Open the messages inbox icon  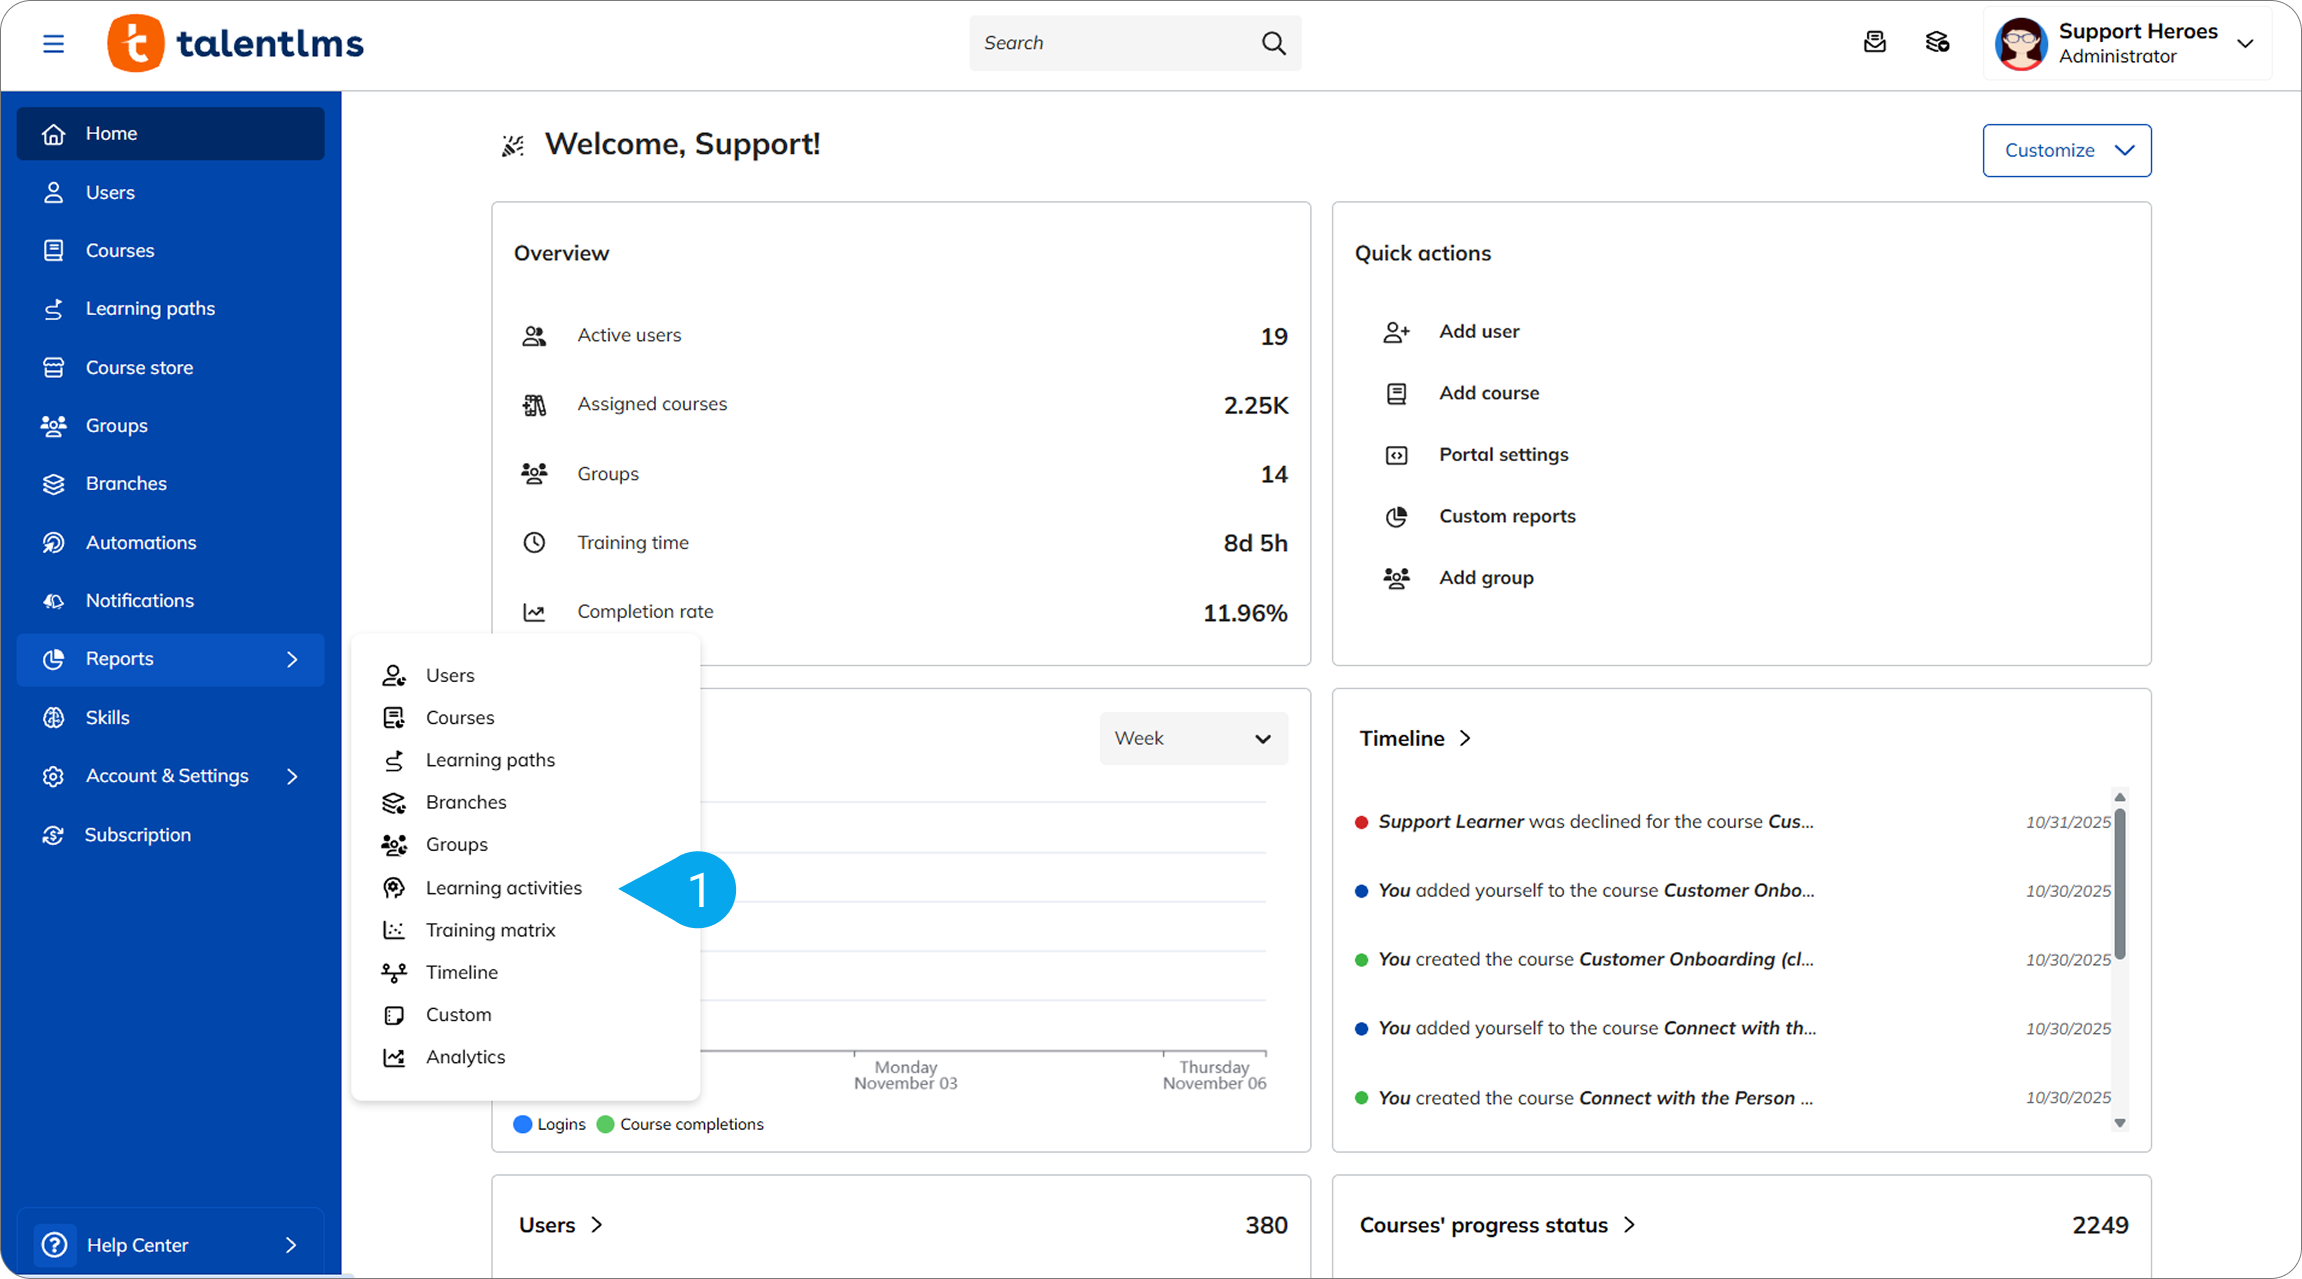point(1874,42)
